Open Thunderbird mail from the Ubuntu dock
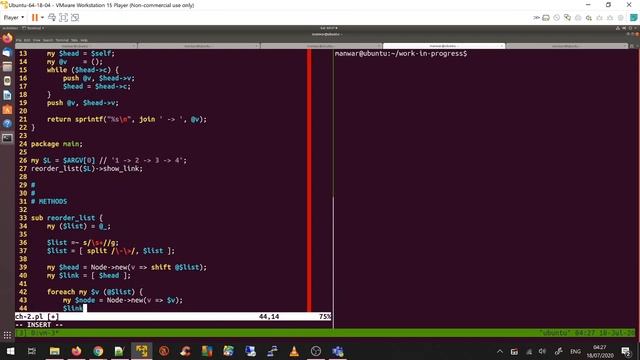 pyautogui.click(x=7, y=53)
